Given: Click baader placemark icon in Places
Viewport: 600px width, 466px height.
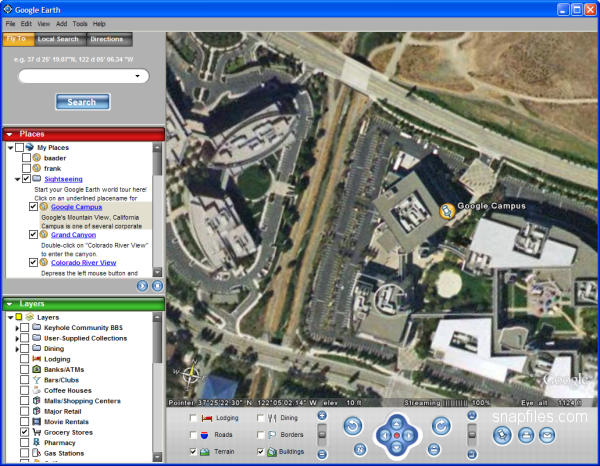Looking at the screenshot, I should click(x=37, y=157).
